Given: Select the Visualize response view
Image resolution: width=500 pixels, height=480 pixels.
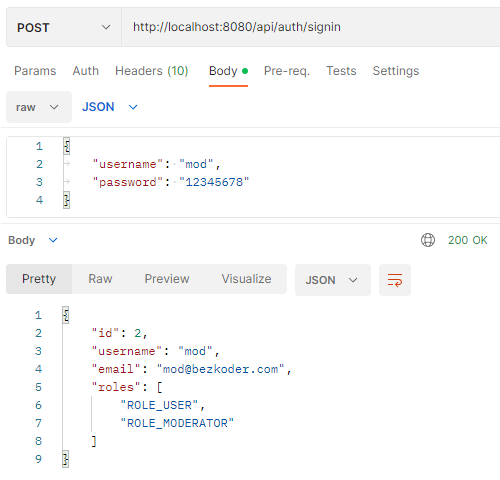Looking at the screenshot, I should [247, 279].
